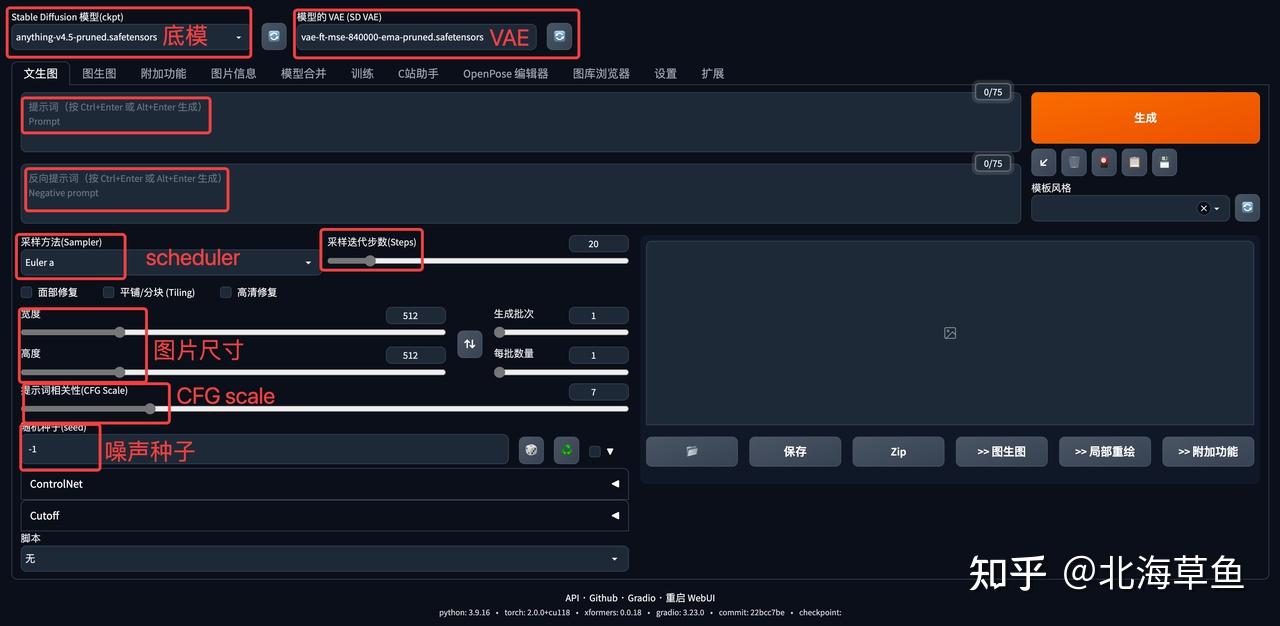This screenshot has width=1280, height=626.
Task: Send image to 局部重绘
Action: click(1105, 451)
